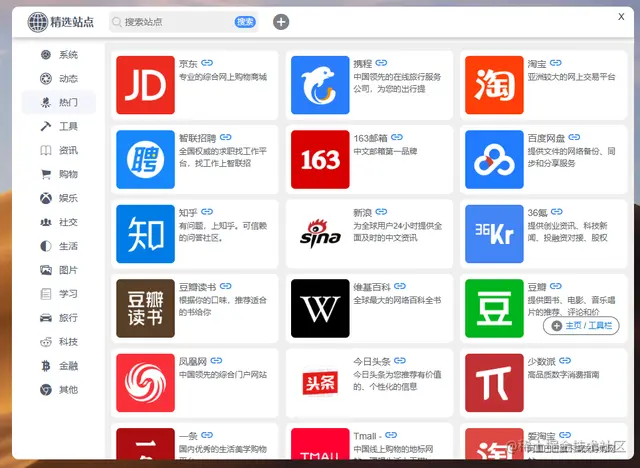The image size is (640, 468).
Task: Click the blue 搜索 button
Action: [245, 22]
